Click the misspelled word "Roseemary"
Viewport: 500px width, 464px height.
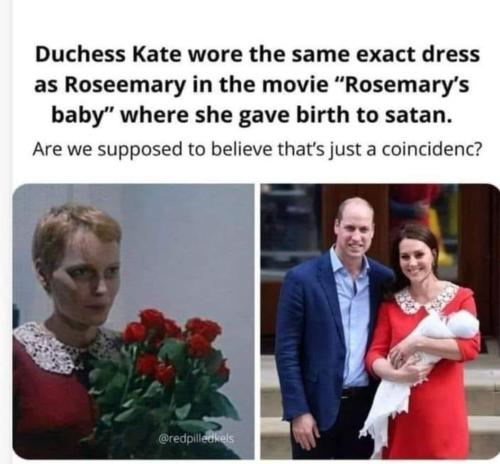(x=125, y=85)
